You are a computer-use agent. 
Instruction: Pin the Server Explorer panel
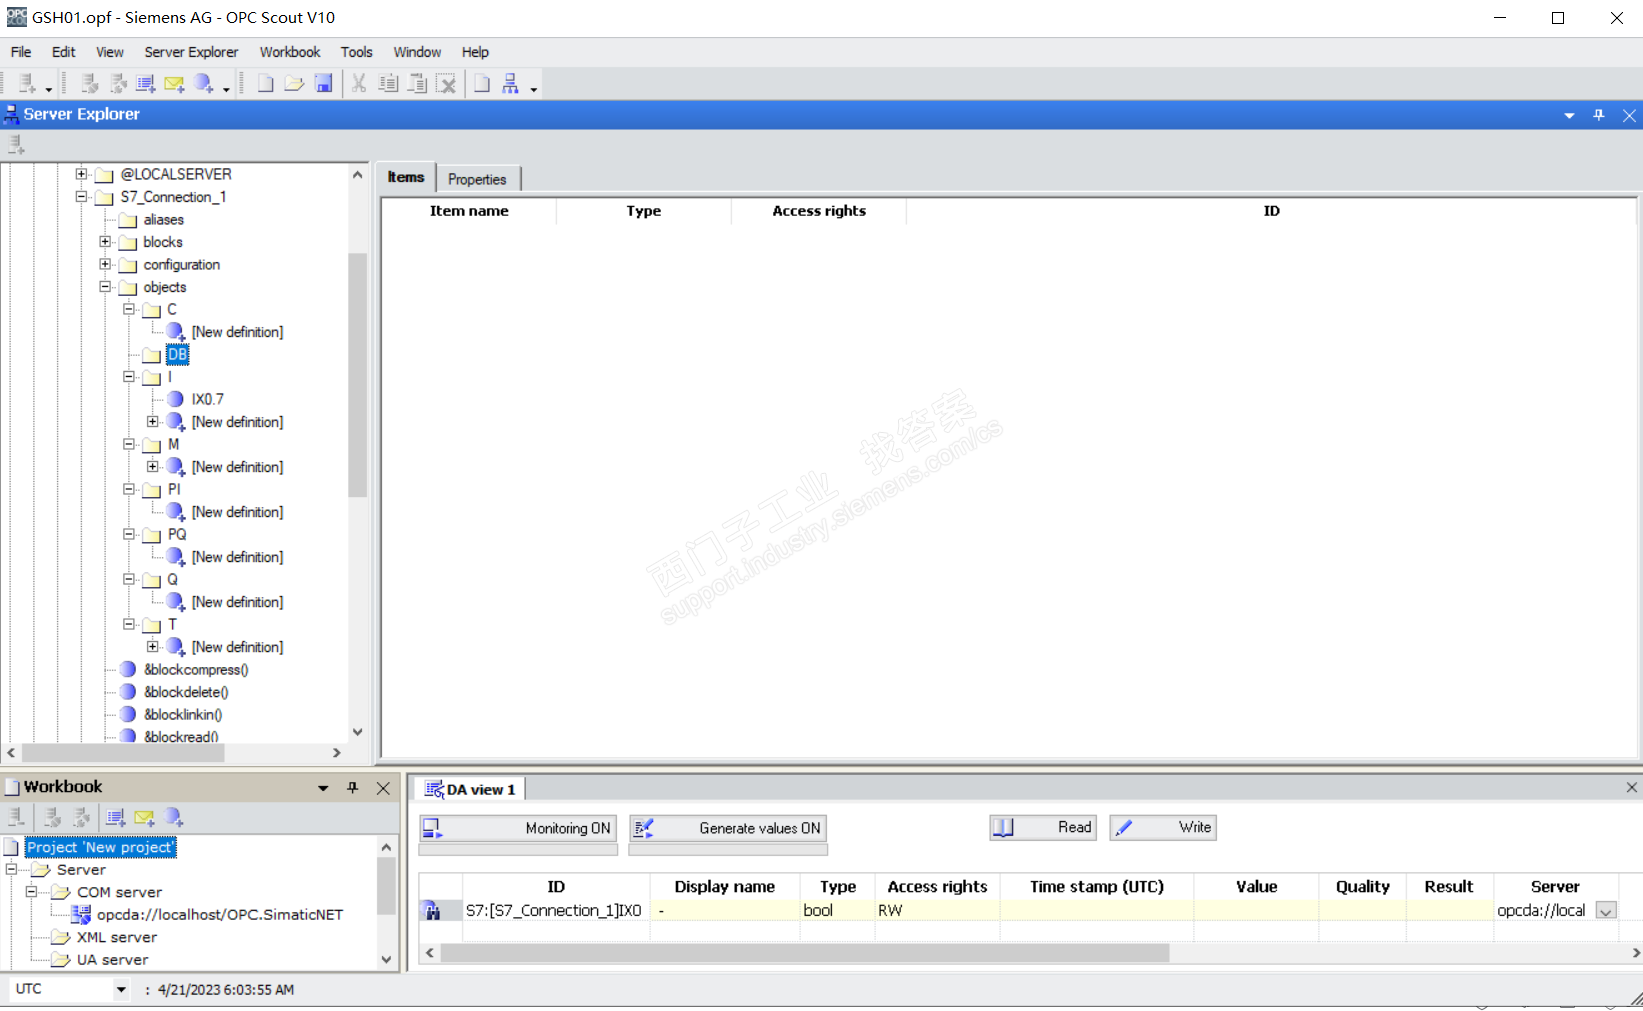point(1599,115)
